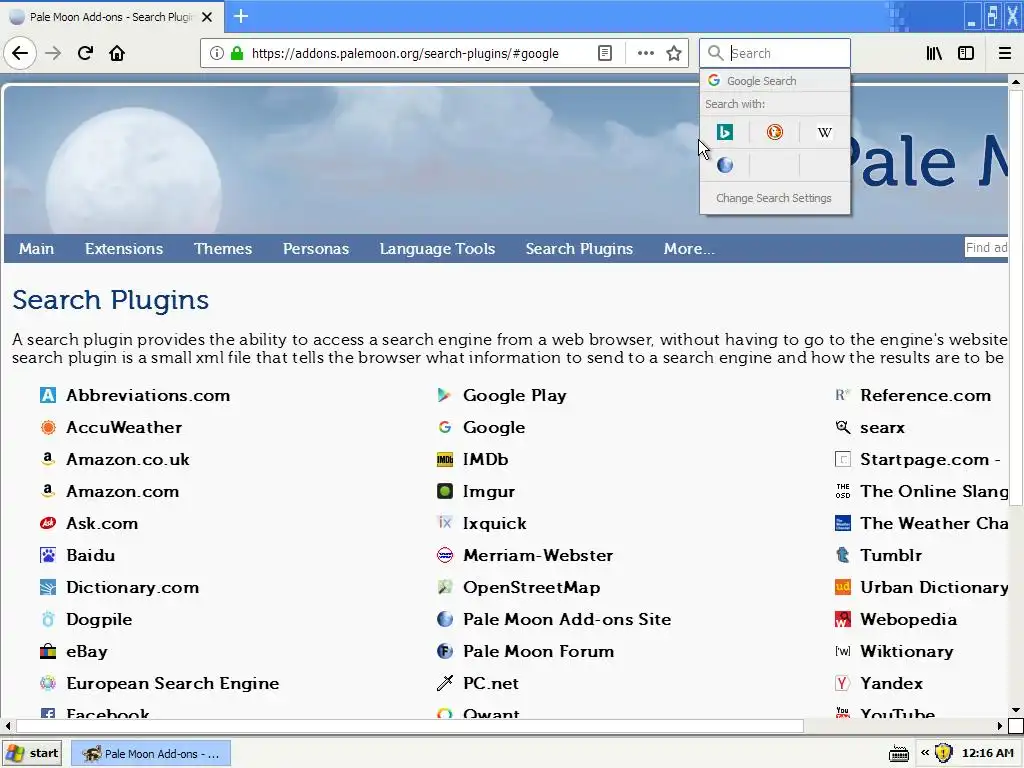This screenshot has height=768, width=1024.
Task: Install the Merriam-Webster search plugin
Action: [x=538, y=555]
